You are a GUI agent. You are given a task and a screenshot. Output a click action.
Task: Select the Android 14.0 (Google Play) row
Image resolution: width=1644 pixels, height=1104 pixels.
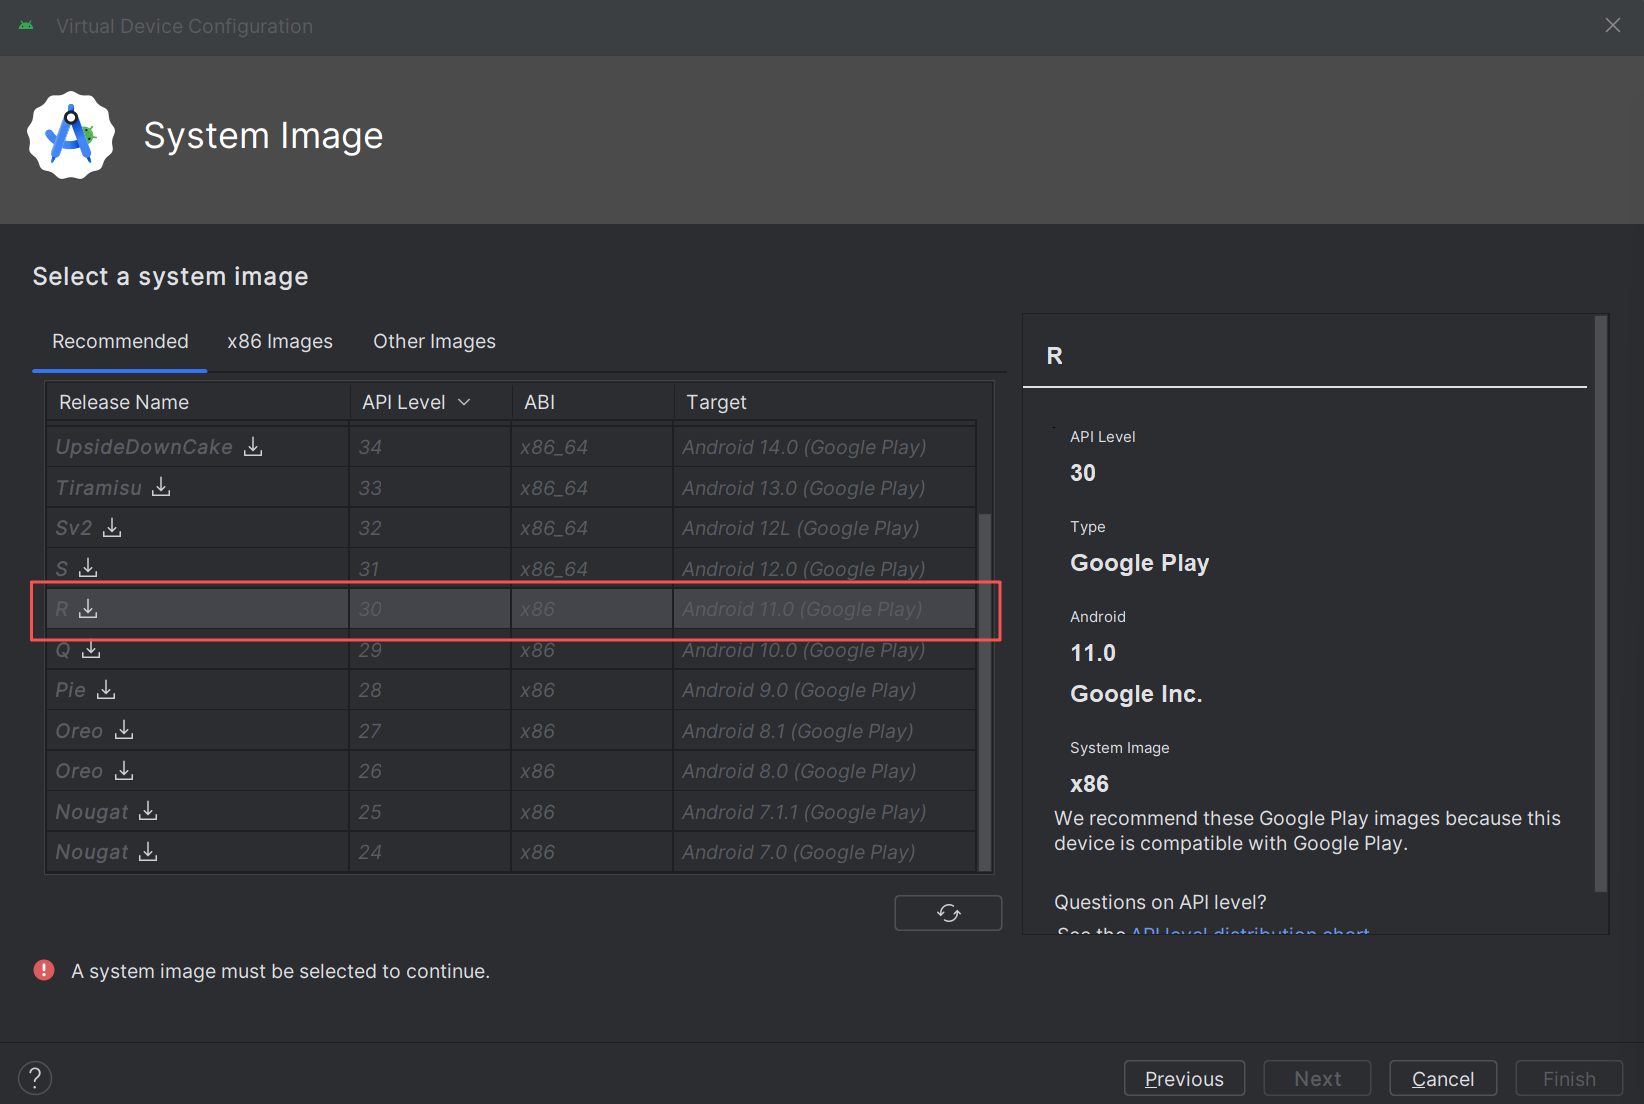click(x=511, y=447)
